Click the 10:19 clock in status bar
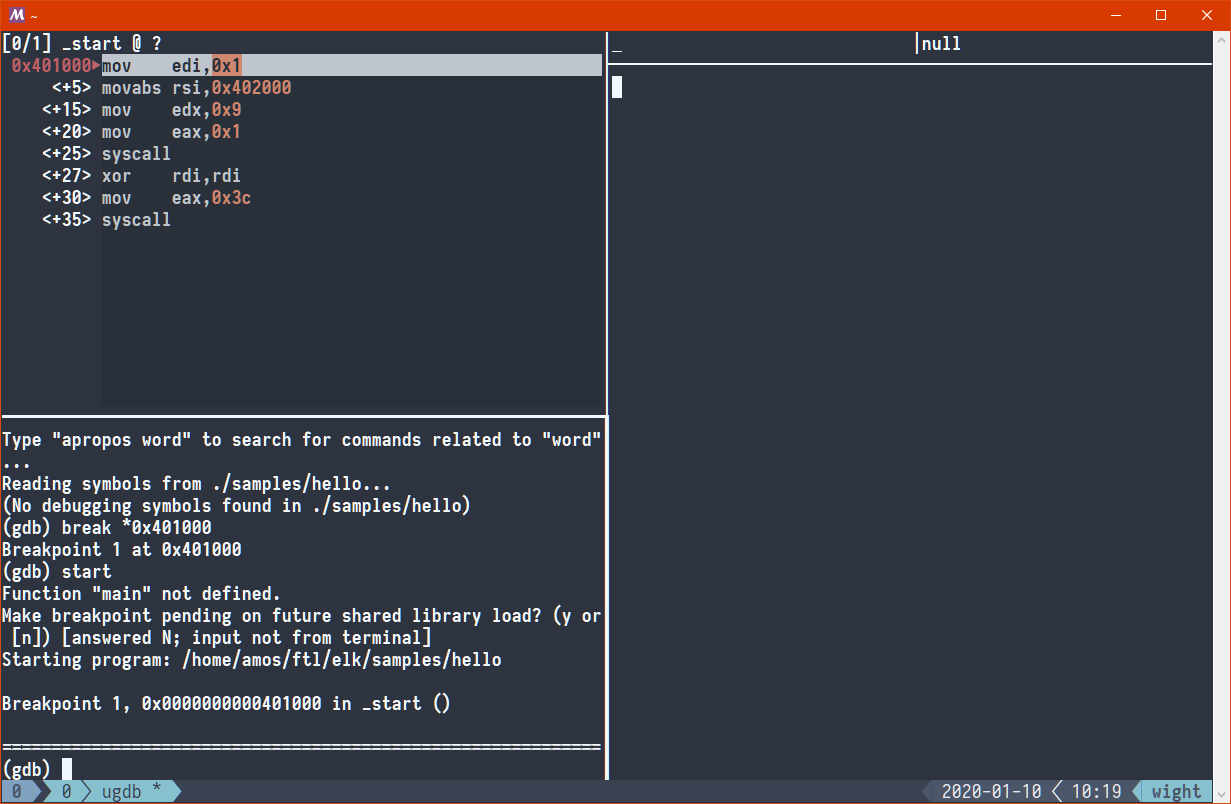 (x=1096, y=792)
